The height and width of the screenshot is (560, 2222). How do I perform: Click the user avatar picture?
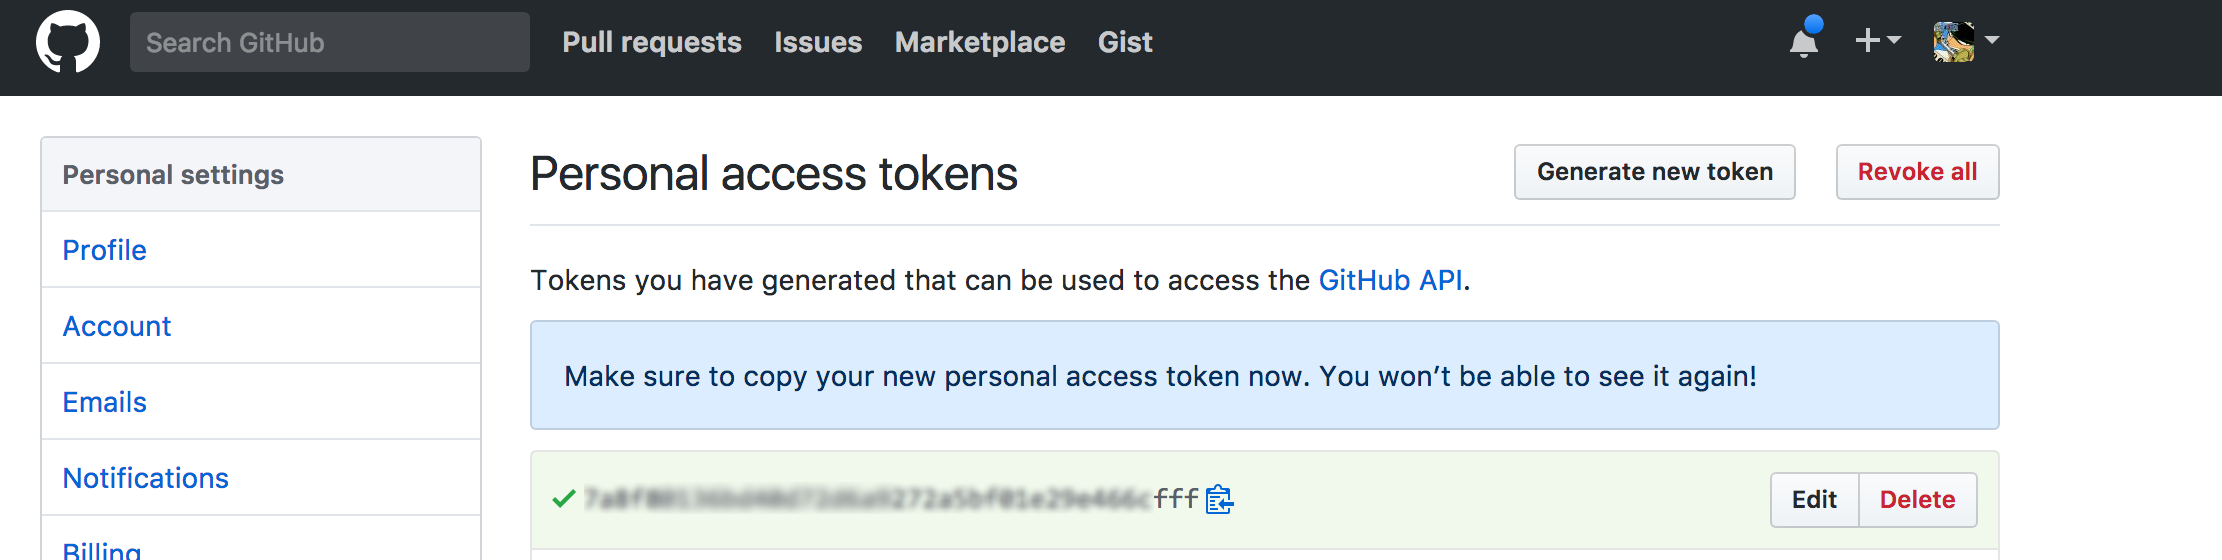(x=1954, y=41)
